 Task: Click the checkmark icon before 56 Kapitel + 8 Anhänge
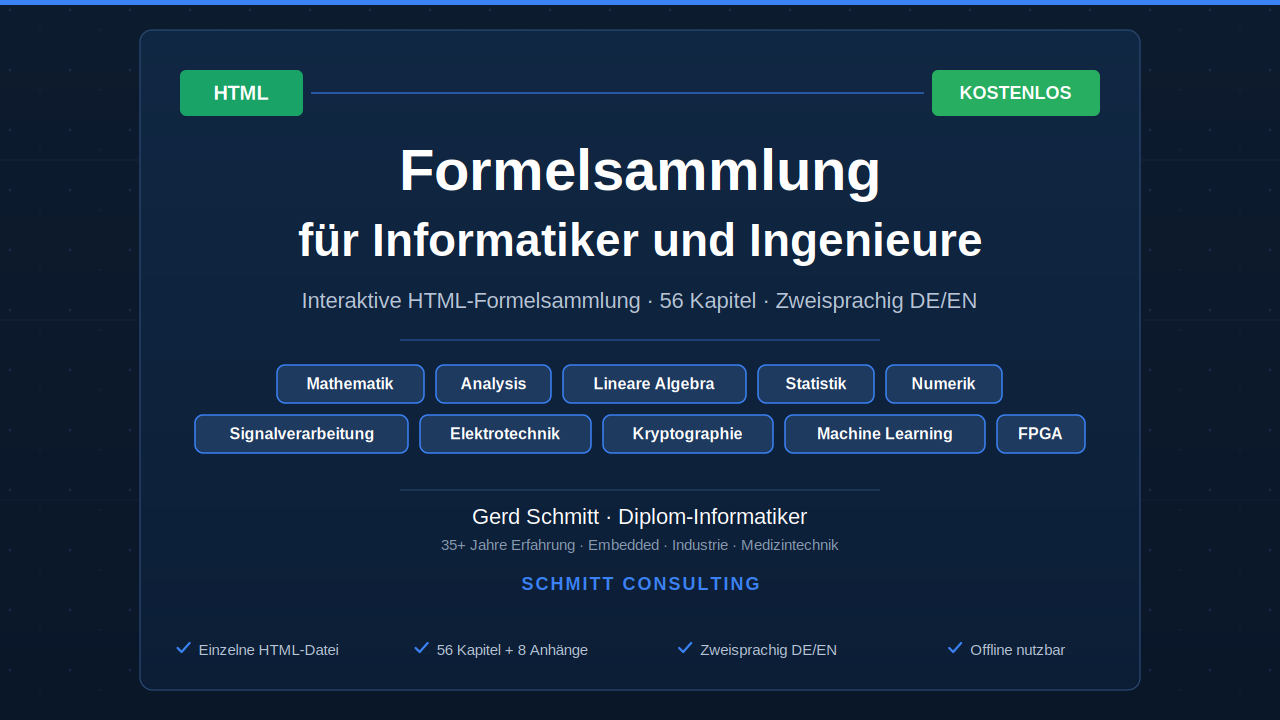(x=421, y=648)
